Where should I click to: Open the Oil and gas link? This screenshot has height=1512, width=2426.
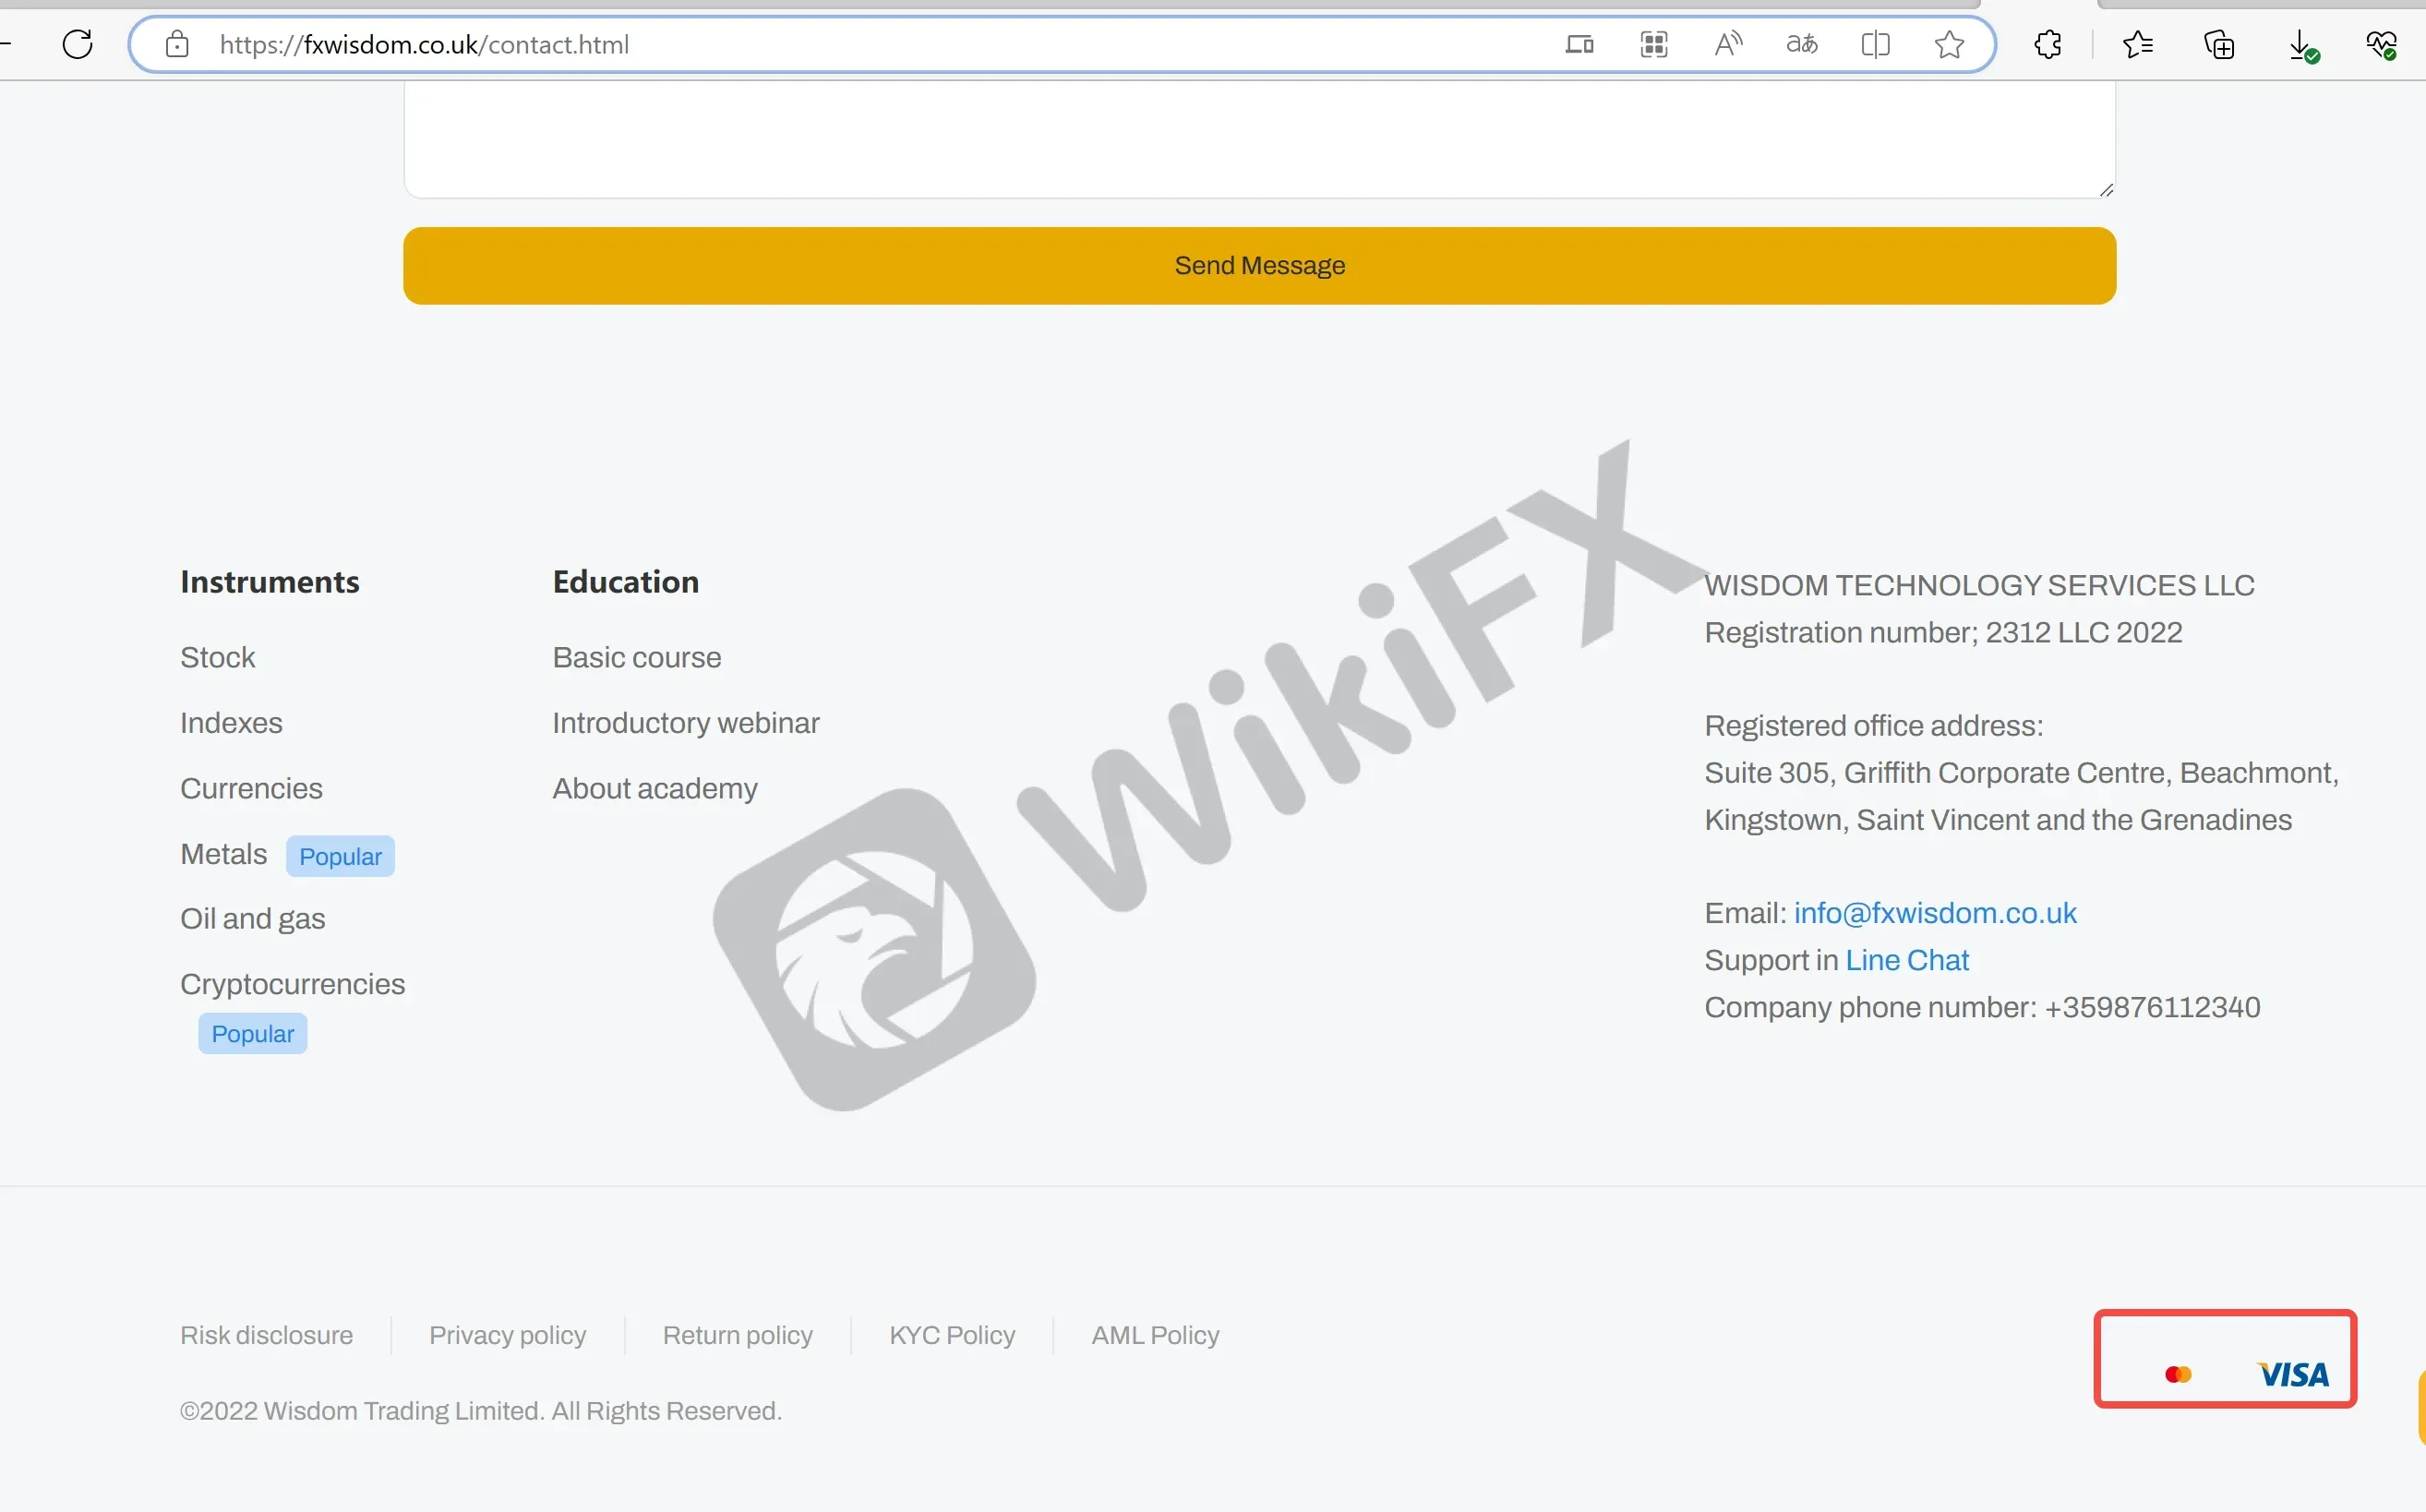click(x=252, y=918)
